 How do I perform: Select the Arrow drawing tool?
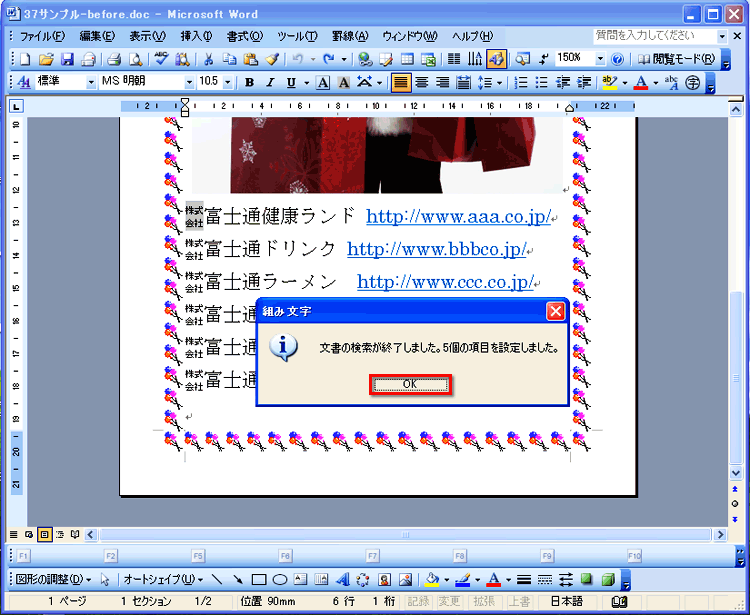[x=238, y=580]
